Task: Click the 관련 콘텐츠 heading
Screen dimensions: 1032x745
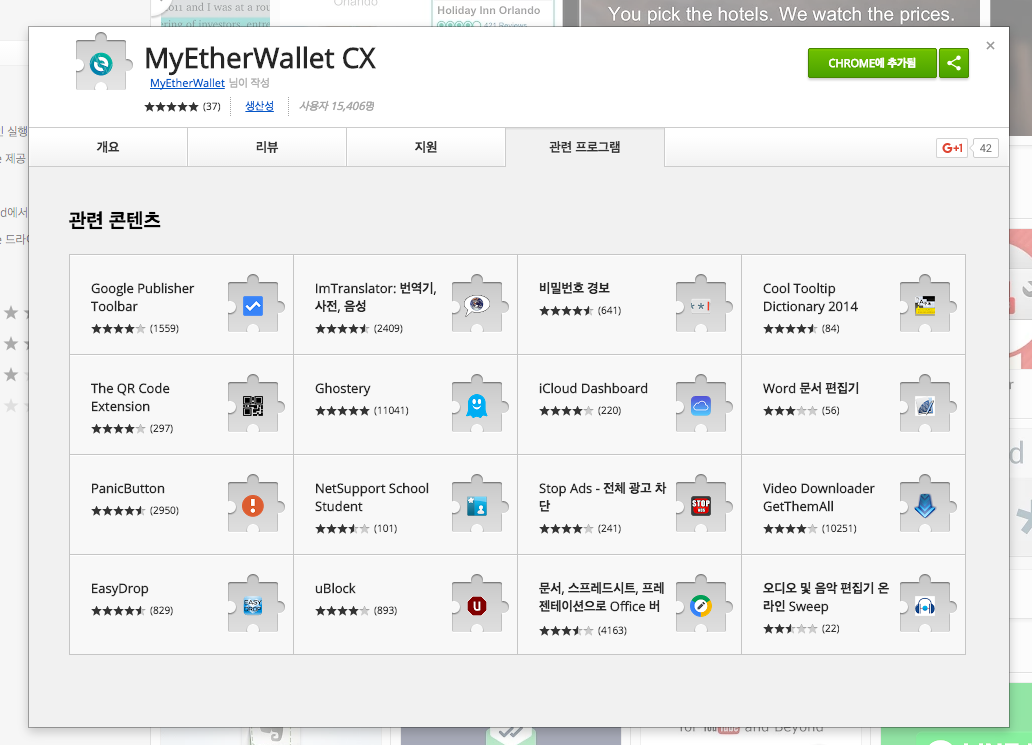Action: coord(115,220)
